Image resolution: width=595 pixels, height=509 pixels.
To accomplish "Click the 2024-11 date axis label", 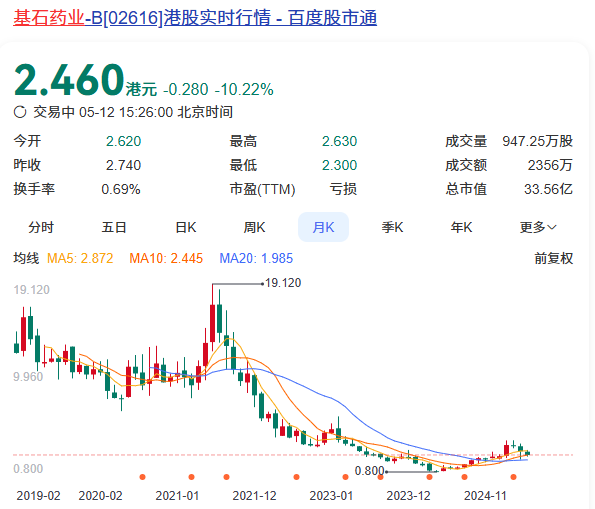I will tap(485, 496).
